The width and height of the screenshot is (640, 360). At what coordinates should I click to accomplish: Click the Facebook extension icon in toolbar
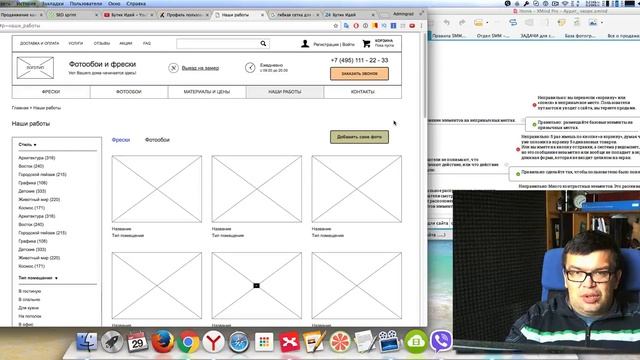(393, 26)
